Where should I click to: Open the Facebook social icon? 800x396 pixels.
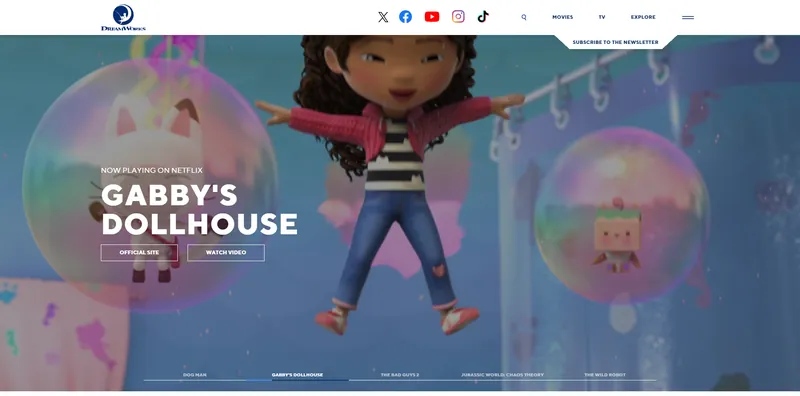406,17
